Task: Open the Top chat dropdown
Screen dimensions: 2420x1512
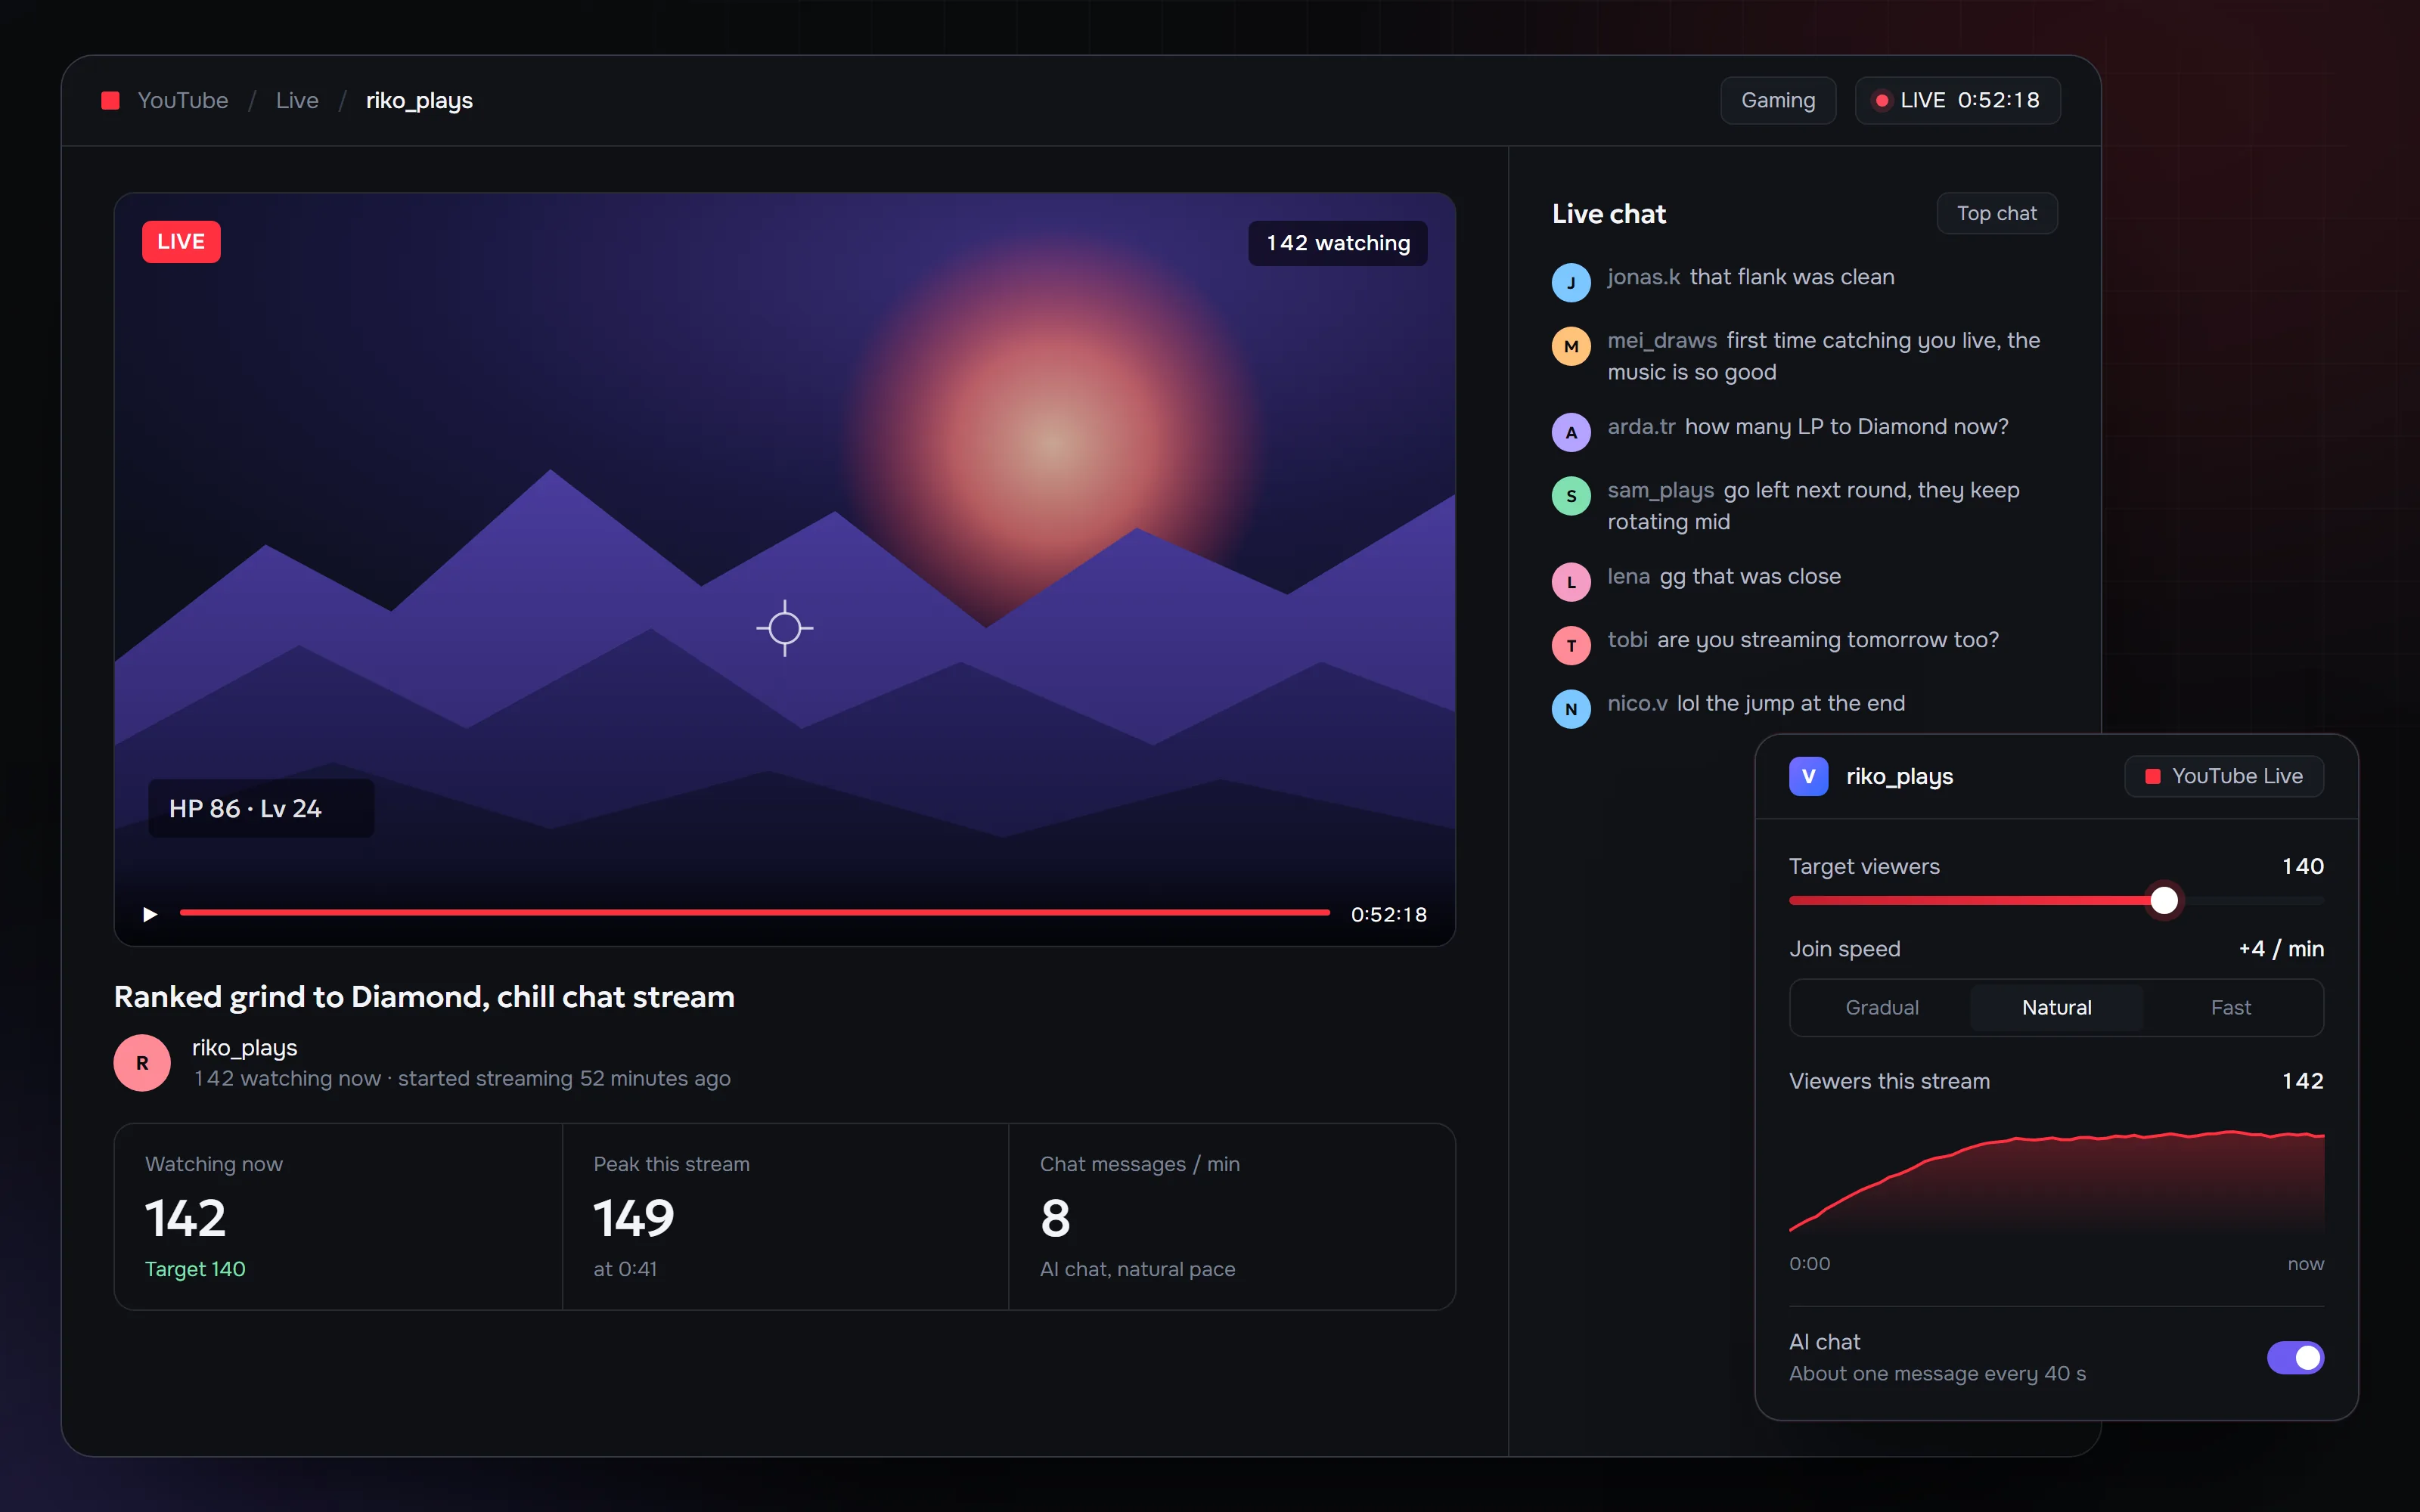Action: point(1997,213)
